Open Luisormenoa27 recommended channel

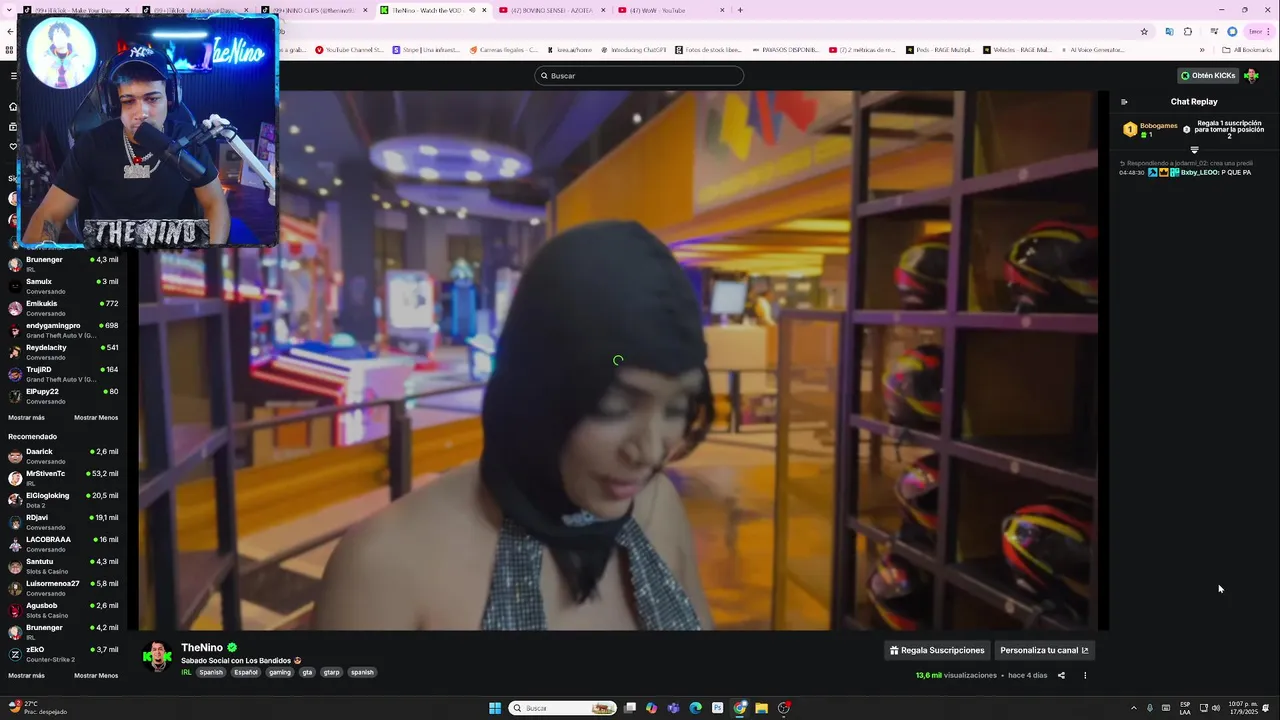pyautogui.click(x=64, y=588)
